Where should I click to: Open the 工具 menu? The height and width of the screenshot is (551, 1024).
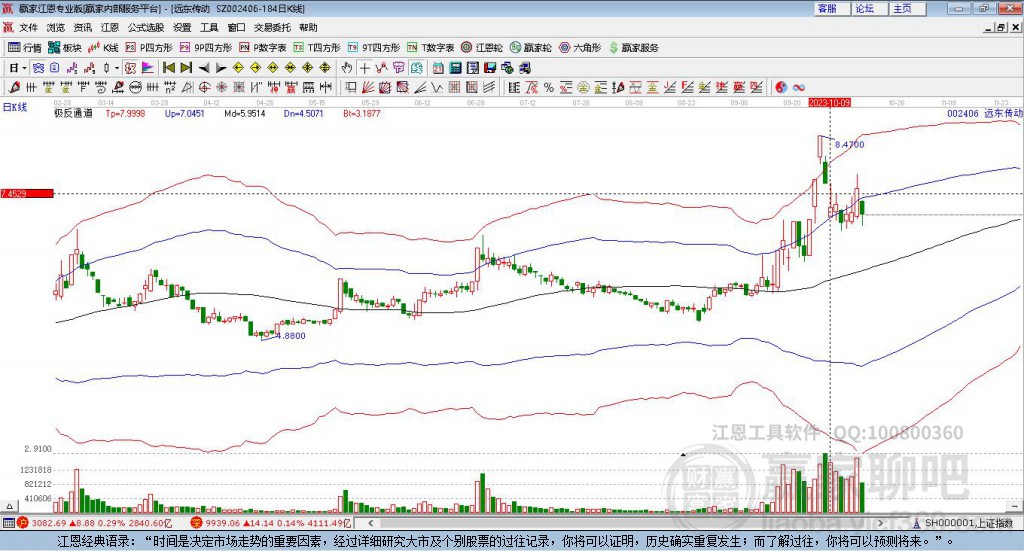click(x=209, y=27)
